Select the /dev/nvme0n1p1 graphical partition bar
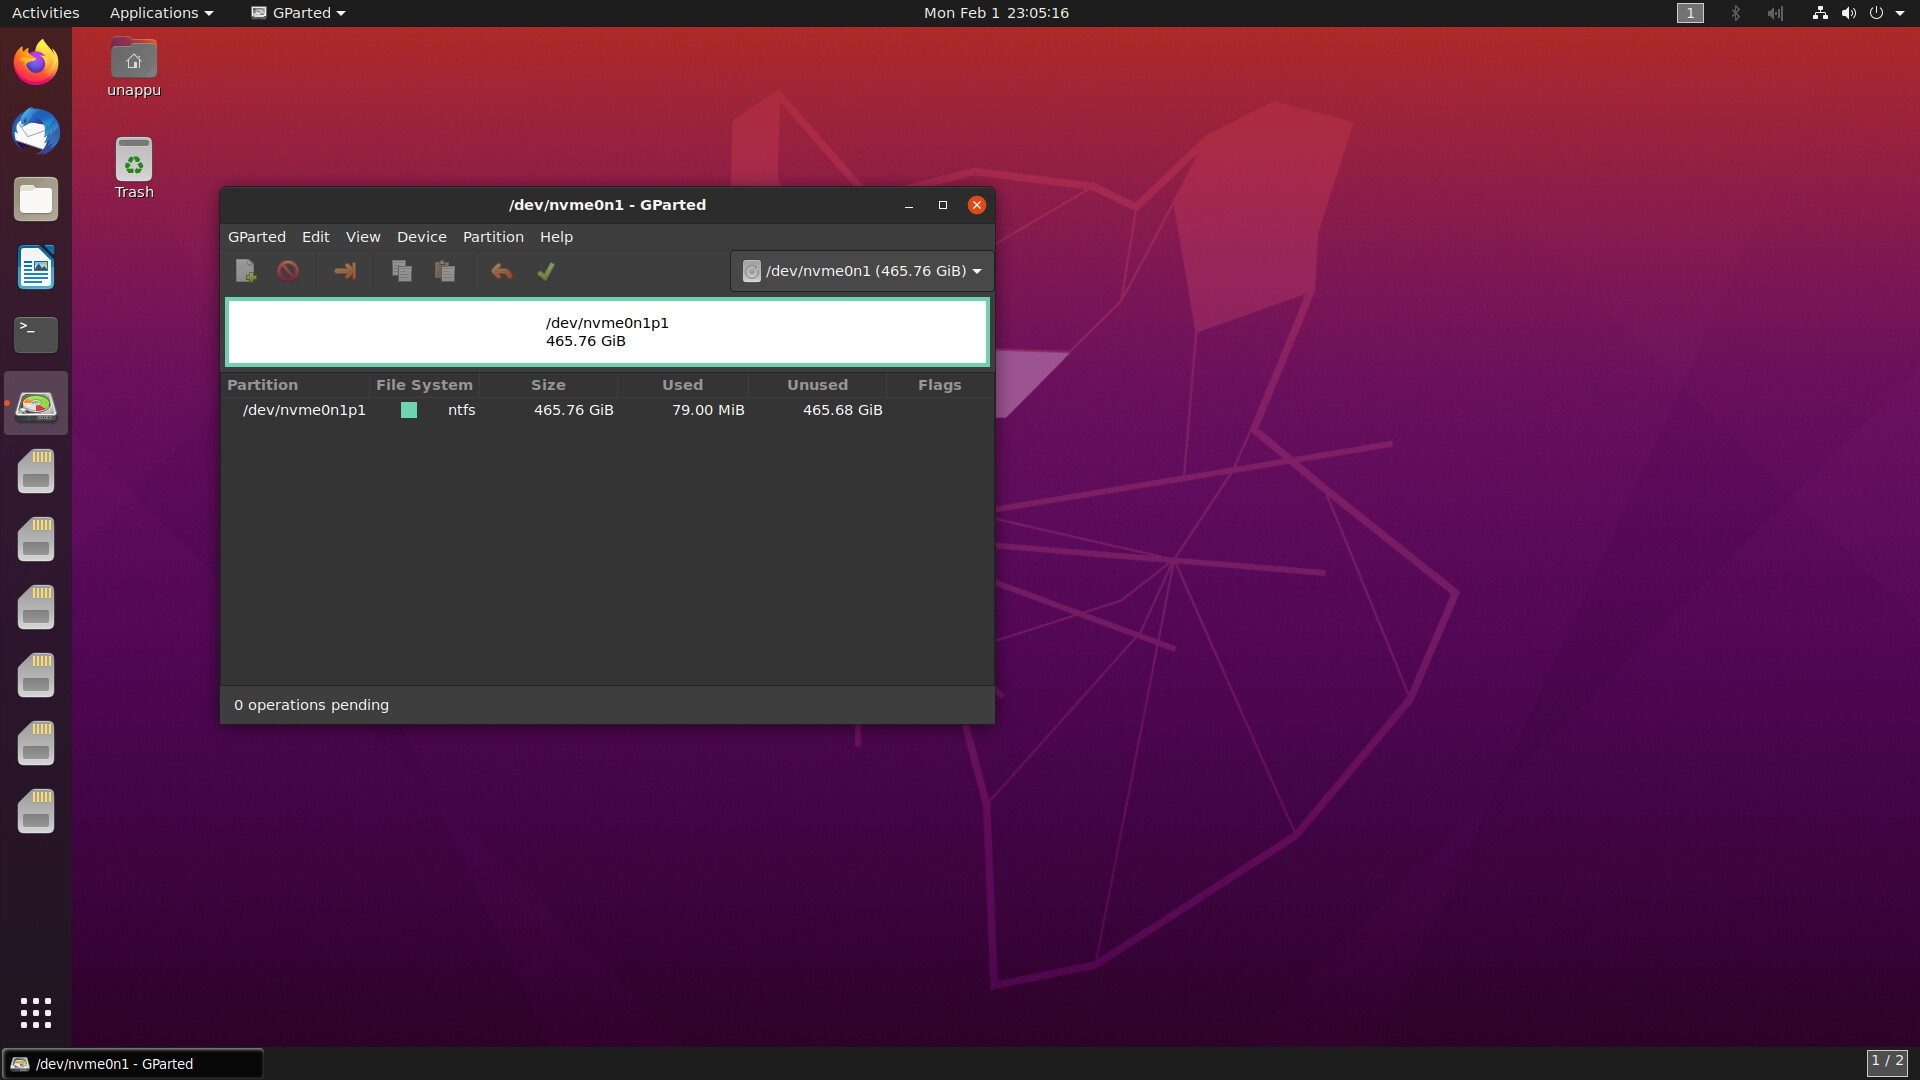Screen dimensions: 1920x1080 click(x=607, y=332)
